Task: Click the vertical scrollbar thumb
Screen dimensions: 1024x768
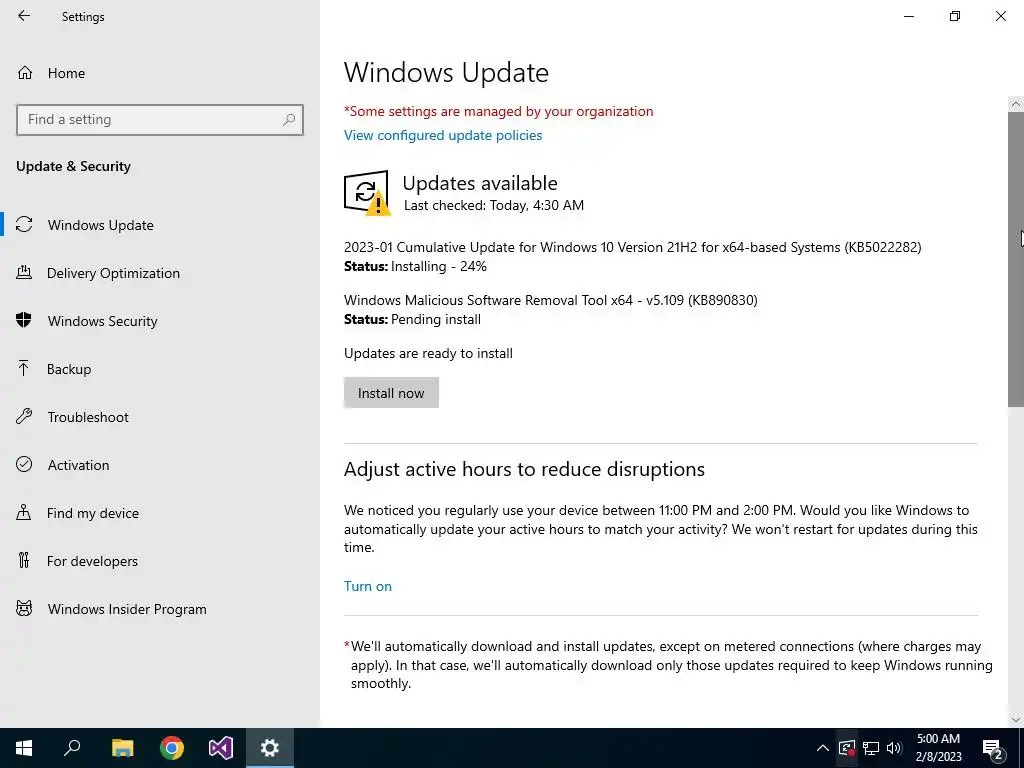Action: (x=1016, y=259)
